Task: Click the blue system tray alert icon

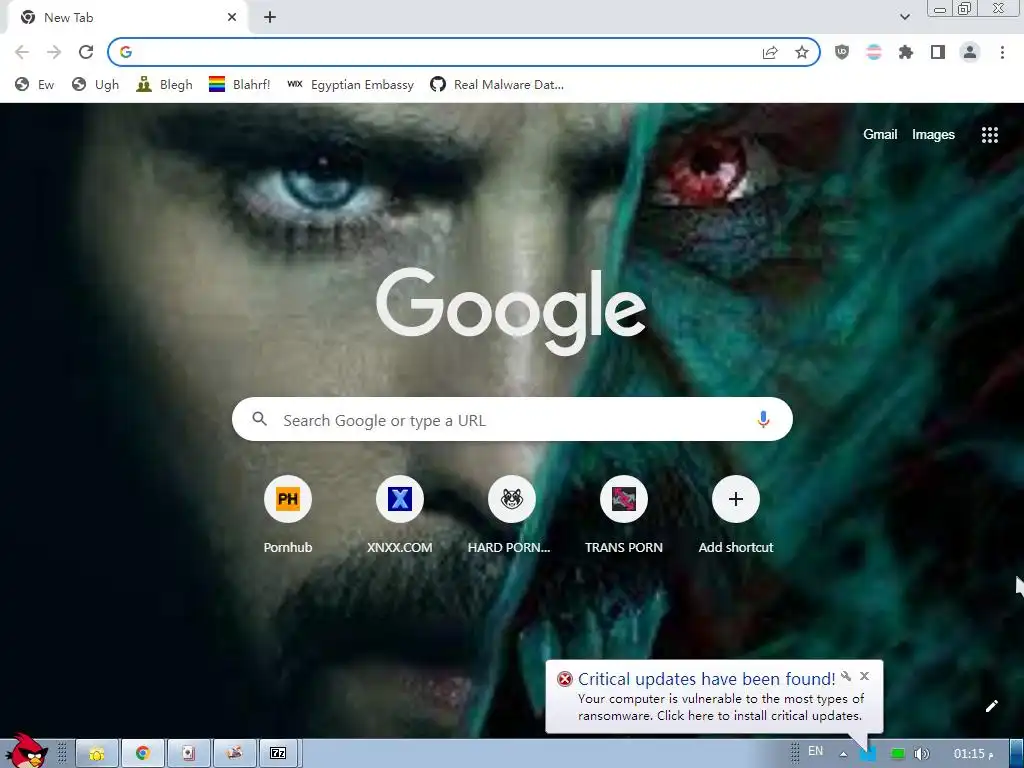Action: [867, 754]
